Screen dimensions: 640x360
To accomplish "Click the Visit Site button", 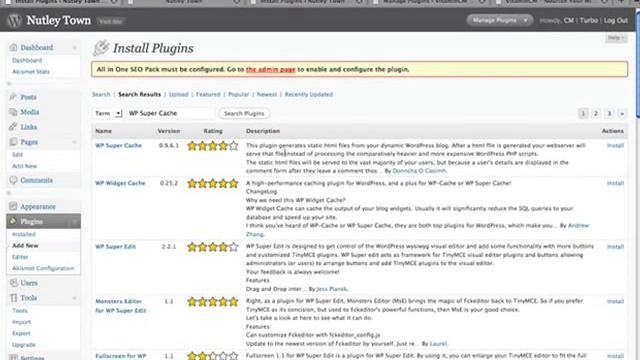I will 111,21.
